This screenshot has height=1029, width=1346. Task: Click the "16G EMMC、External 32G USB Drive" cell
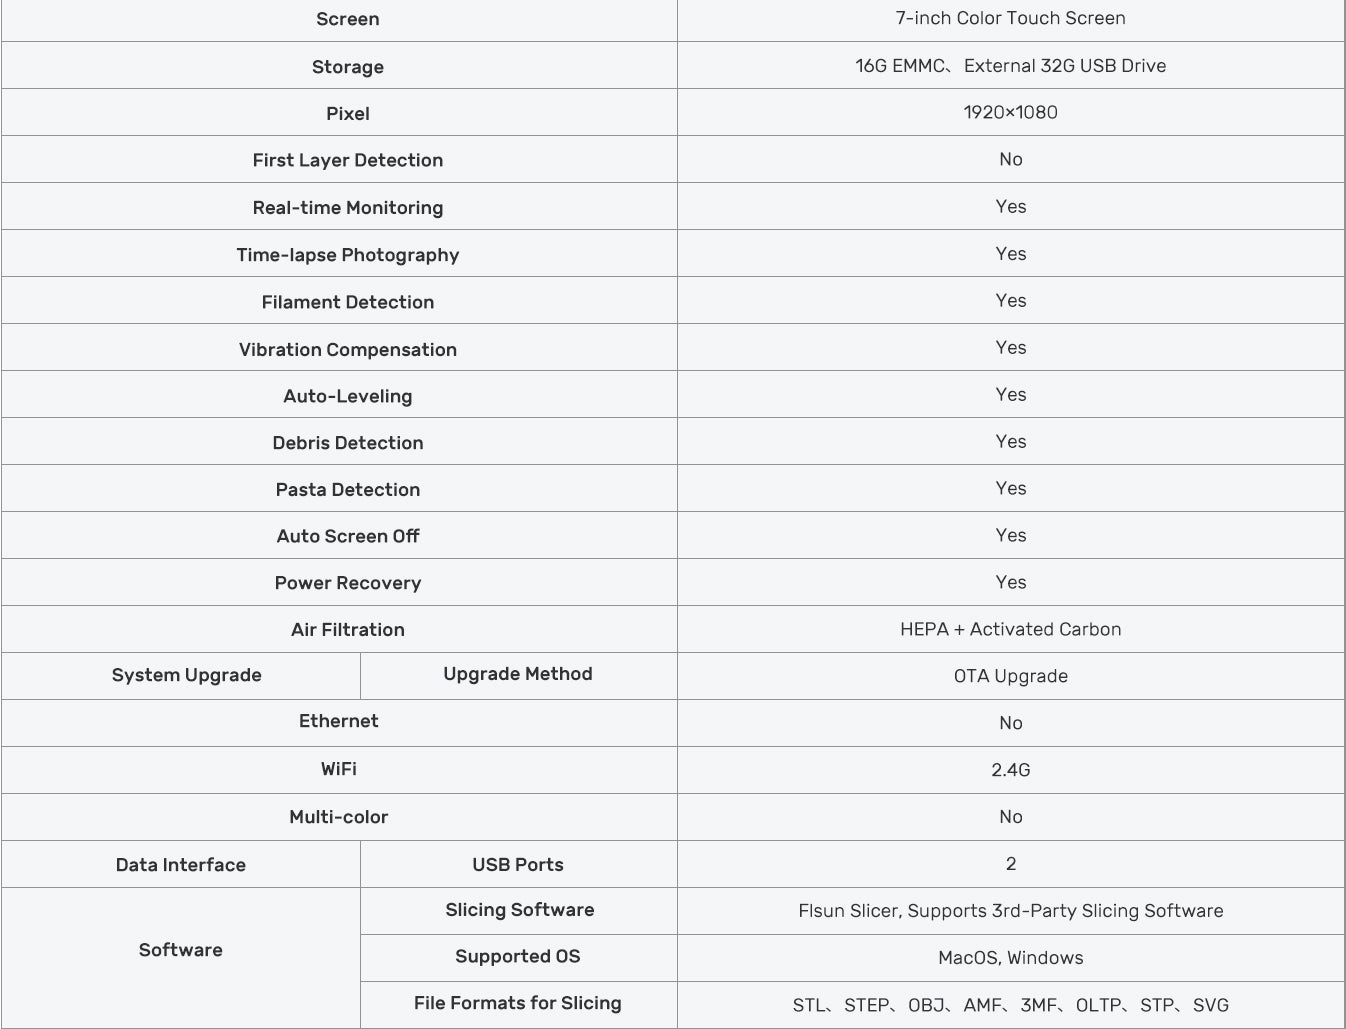coord(1010,66)
